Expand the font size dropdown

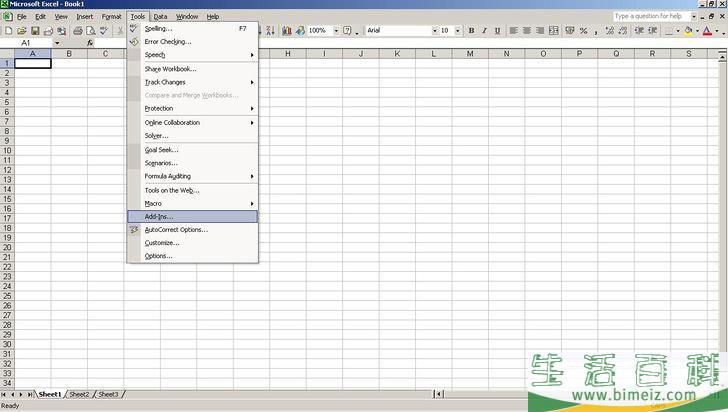tap(458, 31)
